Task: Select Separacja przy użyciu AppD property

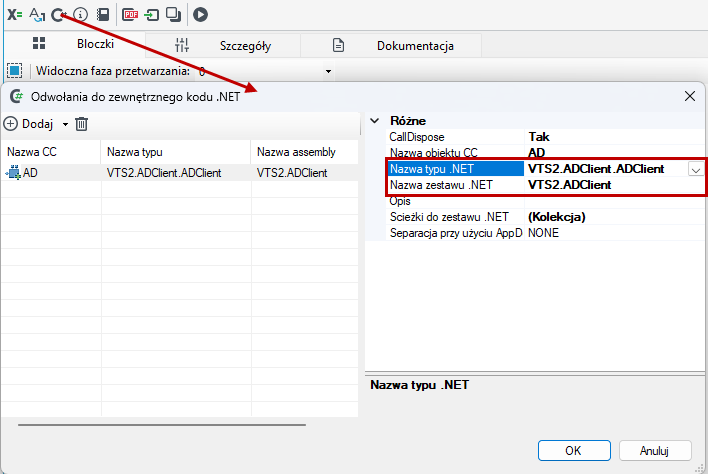Action: (455, 233)
